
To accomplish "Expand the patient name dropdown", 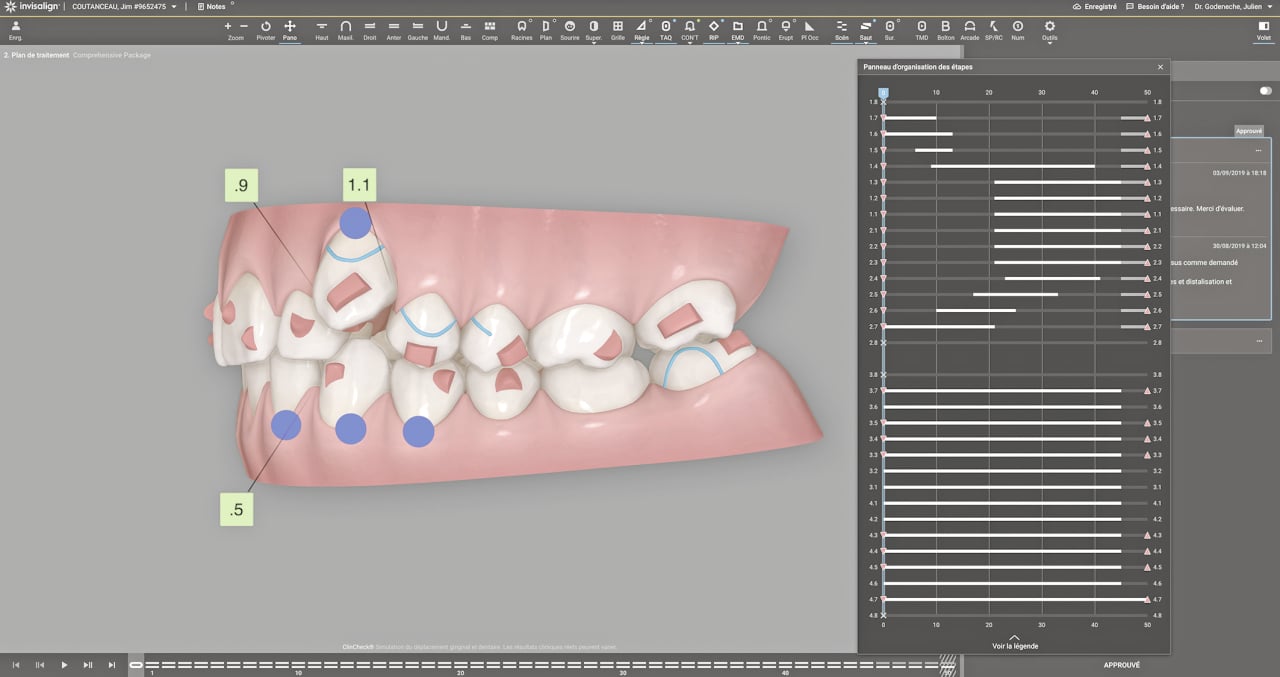I will click(x=173, y=6).
